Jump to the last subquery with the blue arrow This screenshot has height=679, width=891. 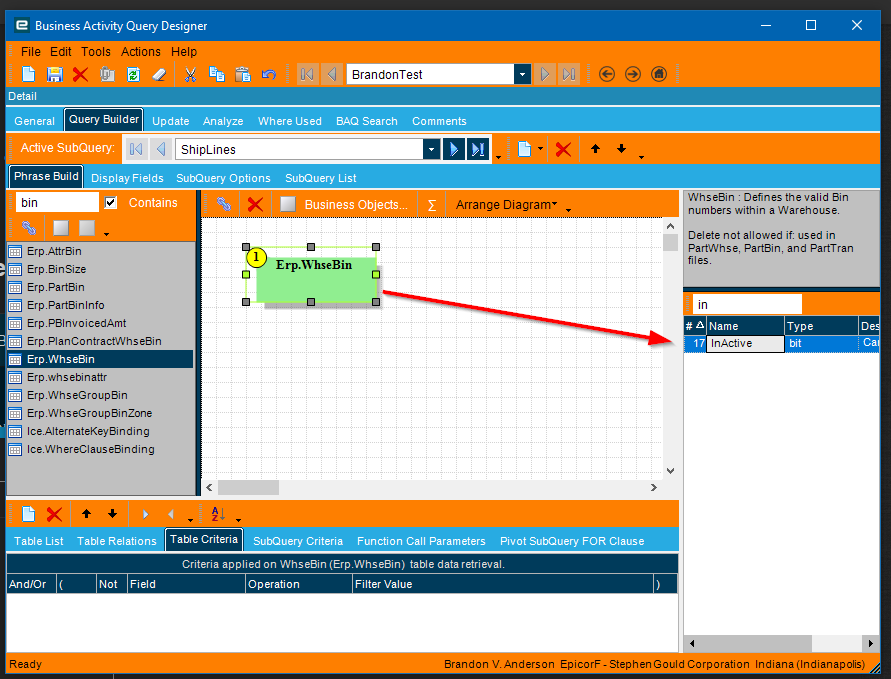click(x=478, y=149)
